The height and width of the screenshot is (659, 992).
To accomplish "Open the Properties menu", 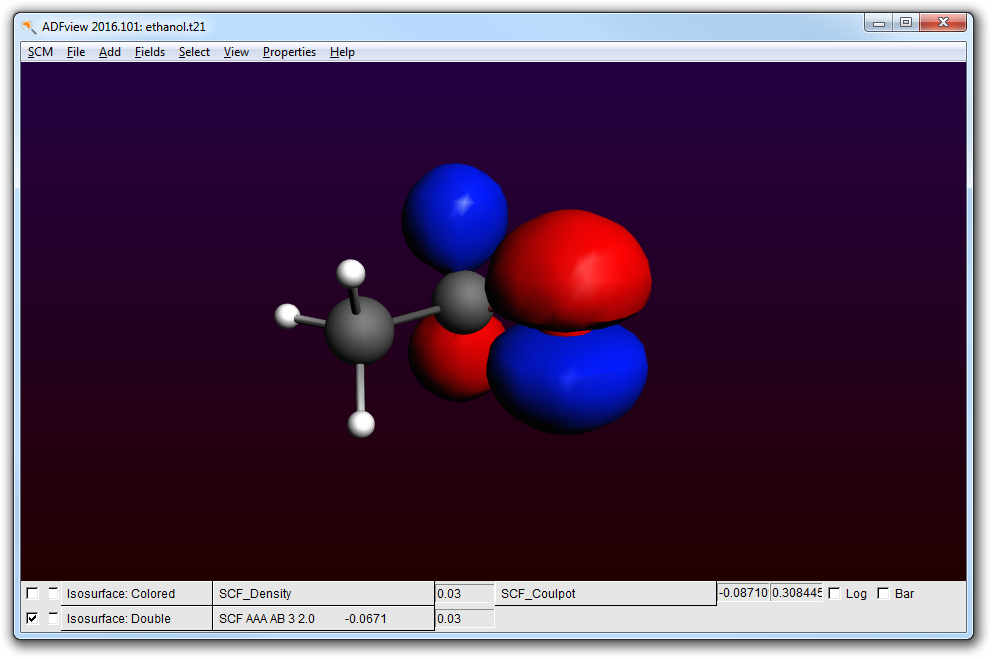I will coord(289,52).
